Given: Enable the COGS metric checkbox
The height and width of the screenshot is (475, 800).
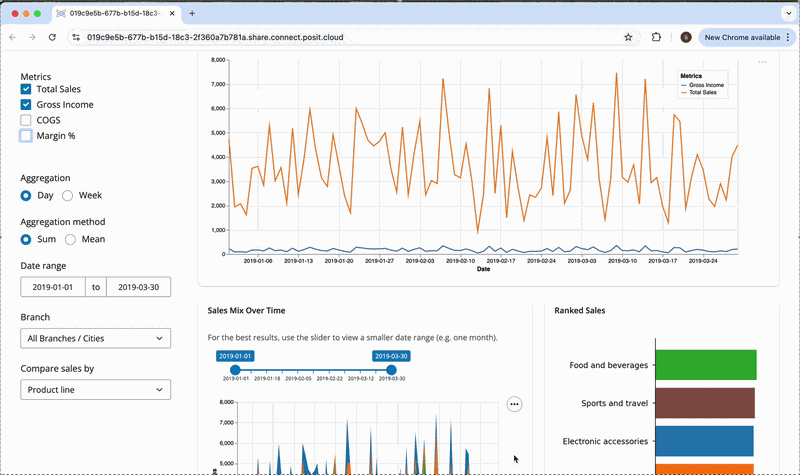Looking at the screenshot, I should [26, 120].
